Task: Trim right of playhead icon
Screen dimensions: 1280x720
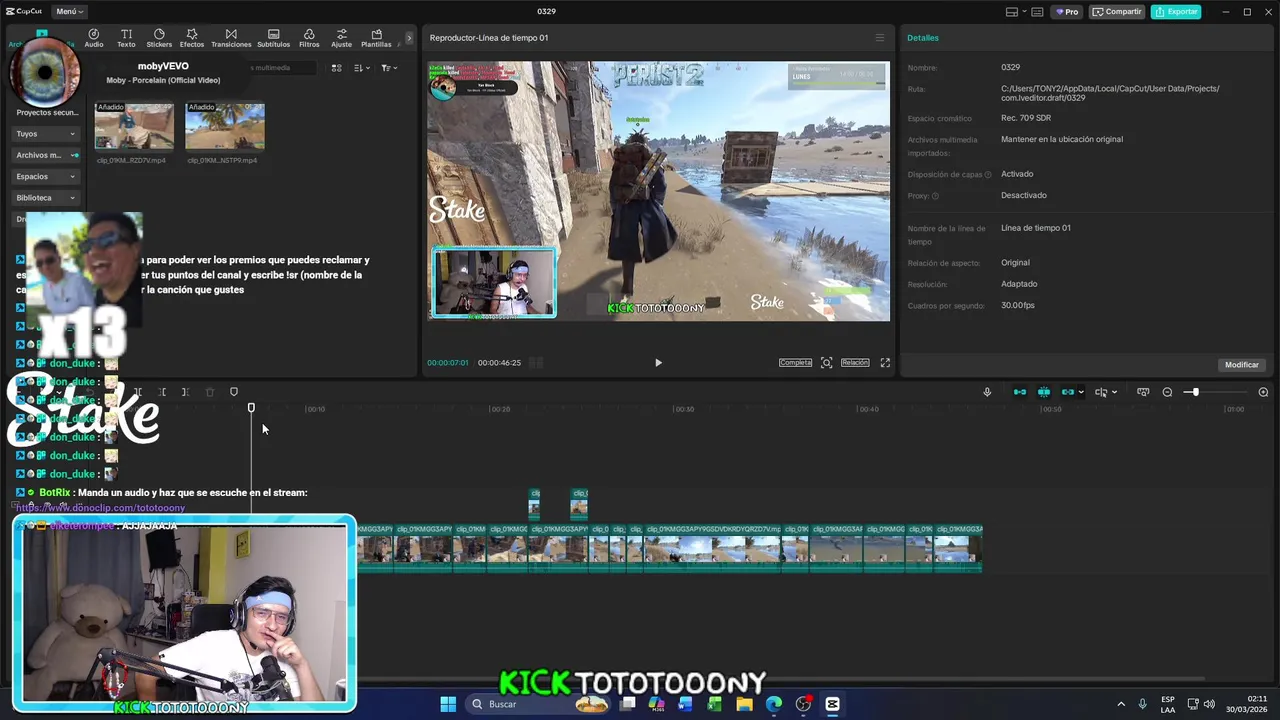Action: (x=185, y=392)
